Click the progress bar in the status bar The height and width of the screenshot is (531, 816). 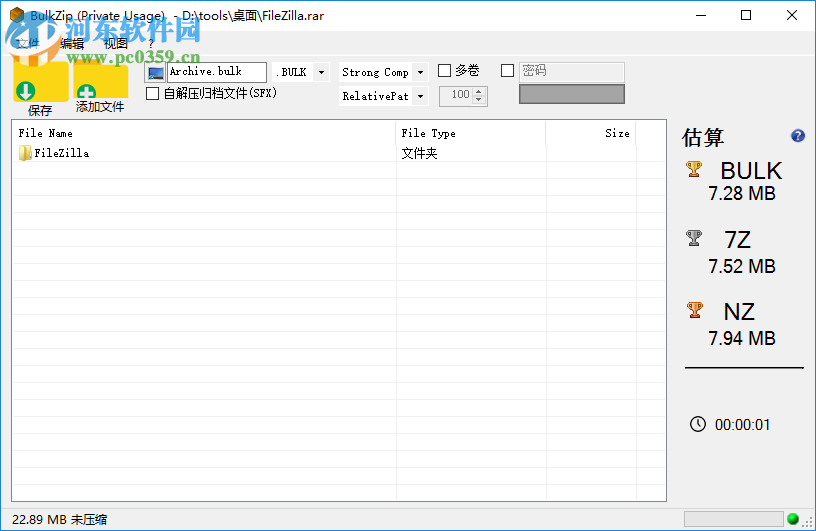[x=733, y=519]
